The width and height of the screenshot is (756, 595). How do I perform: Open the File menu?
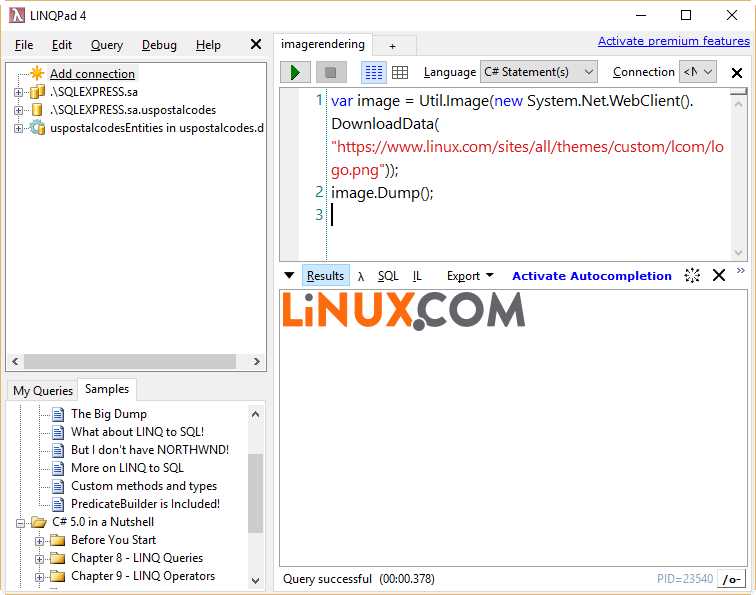[24, 45]
